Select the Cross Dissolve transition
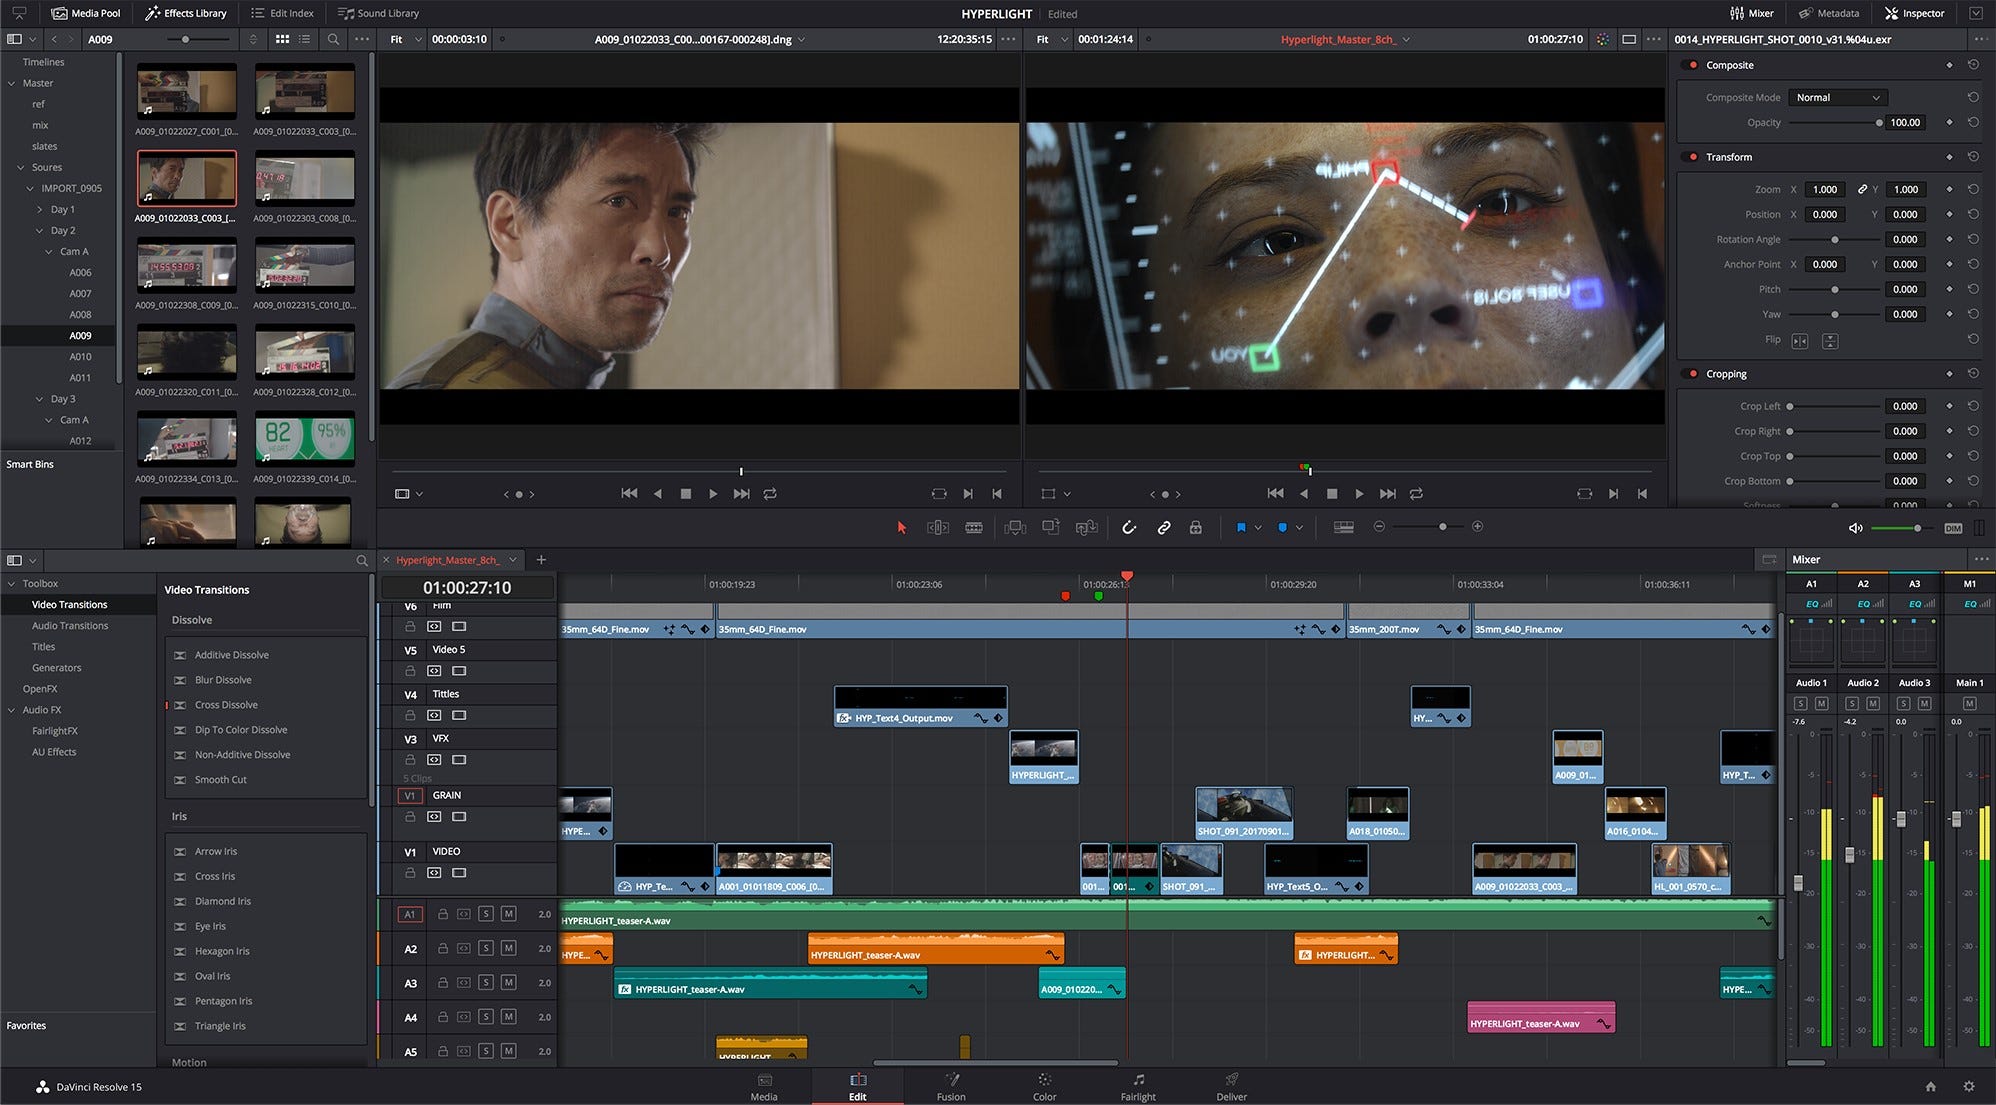Viewport: 1996px width, 1105px height. tap(227, 704)
